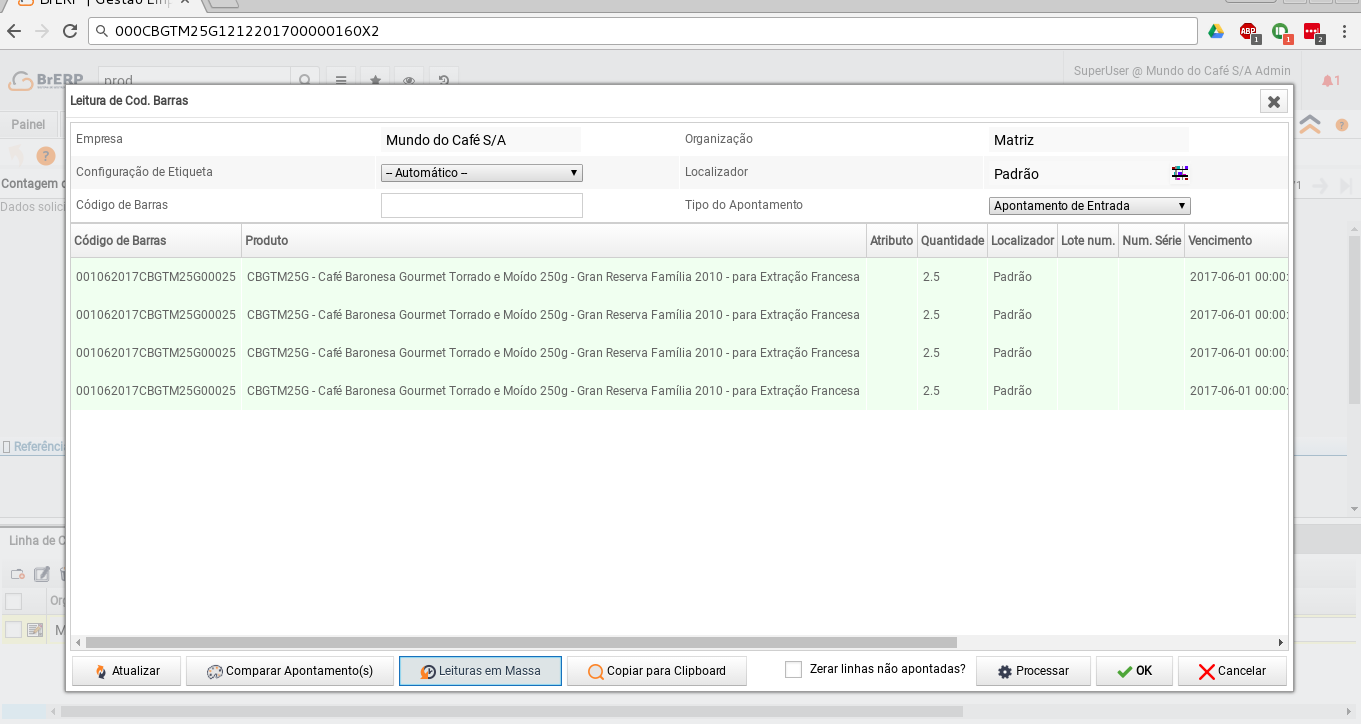
Task: Open the Chrome three-dot menu
Action: click(x=1344, y=31)
